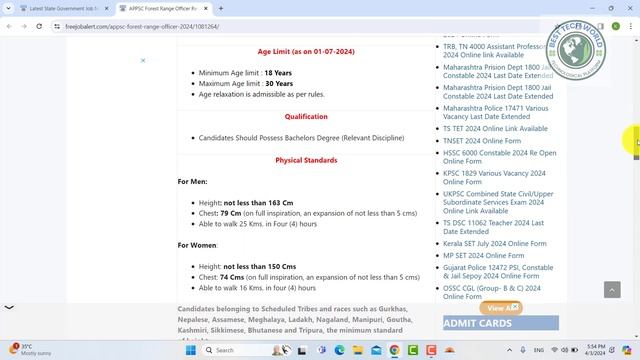Open the Copilot icon at taskbar end
Image resolution: width=640 pixels, height=360 pixels.
point(627,350)
